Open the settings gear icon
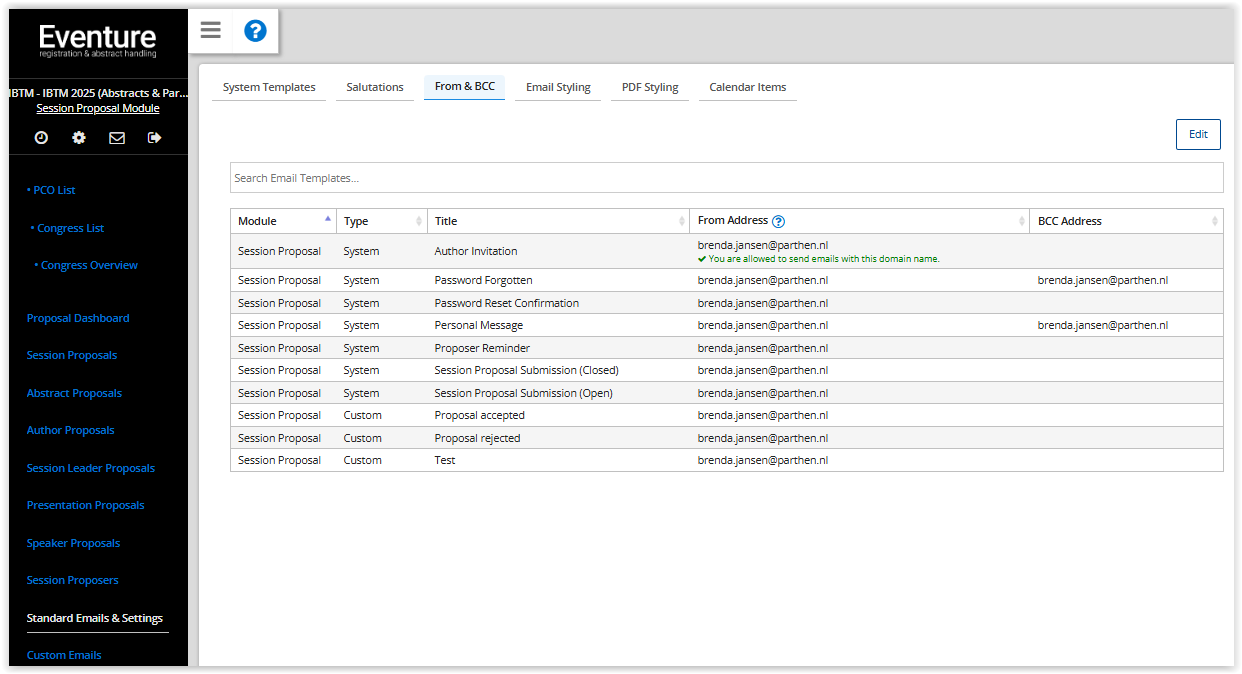Screen dimensions: 1242x674 click(x=79, y=138)
